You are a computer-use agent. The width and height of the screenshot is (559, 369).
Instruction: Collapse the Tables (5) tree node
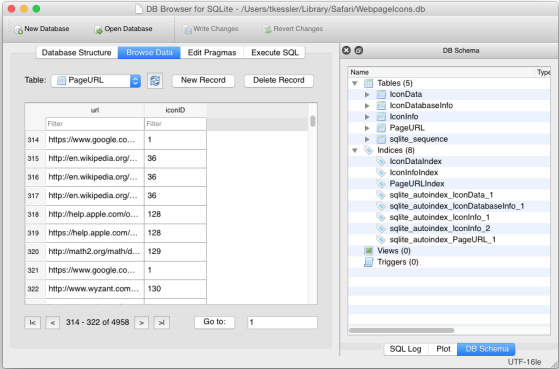355,83
